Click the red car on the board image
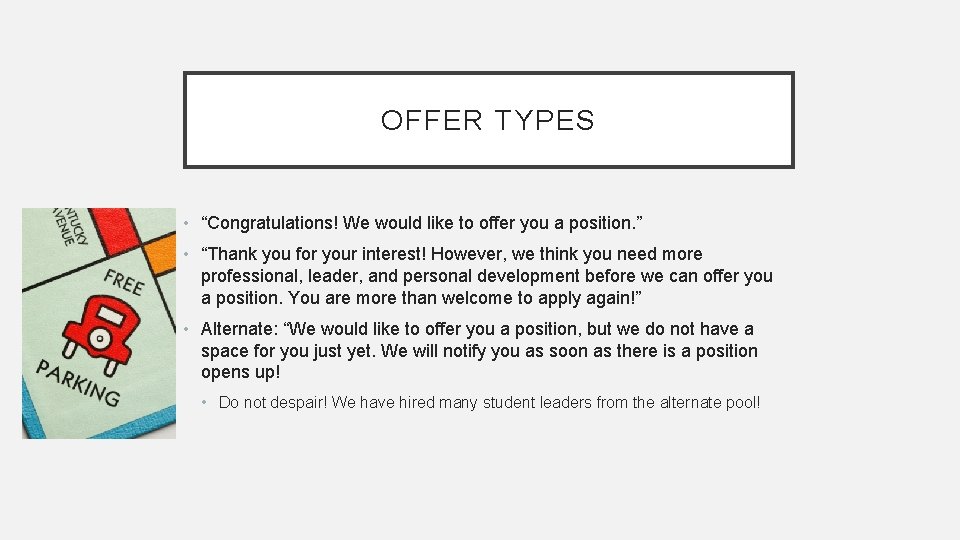This screenshot has width=960, height=540. tap(101, 333)
